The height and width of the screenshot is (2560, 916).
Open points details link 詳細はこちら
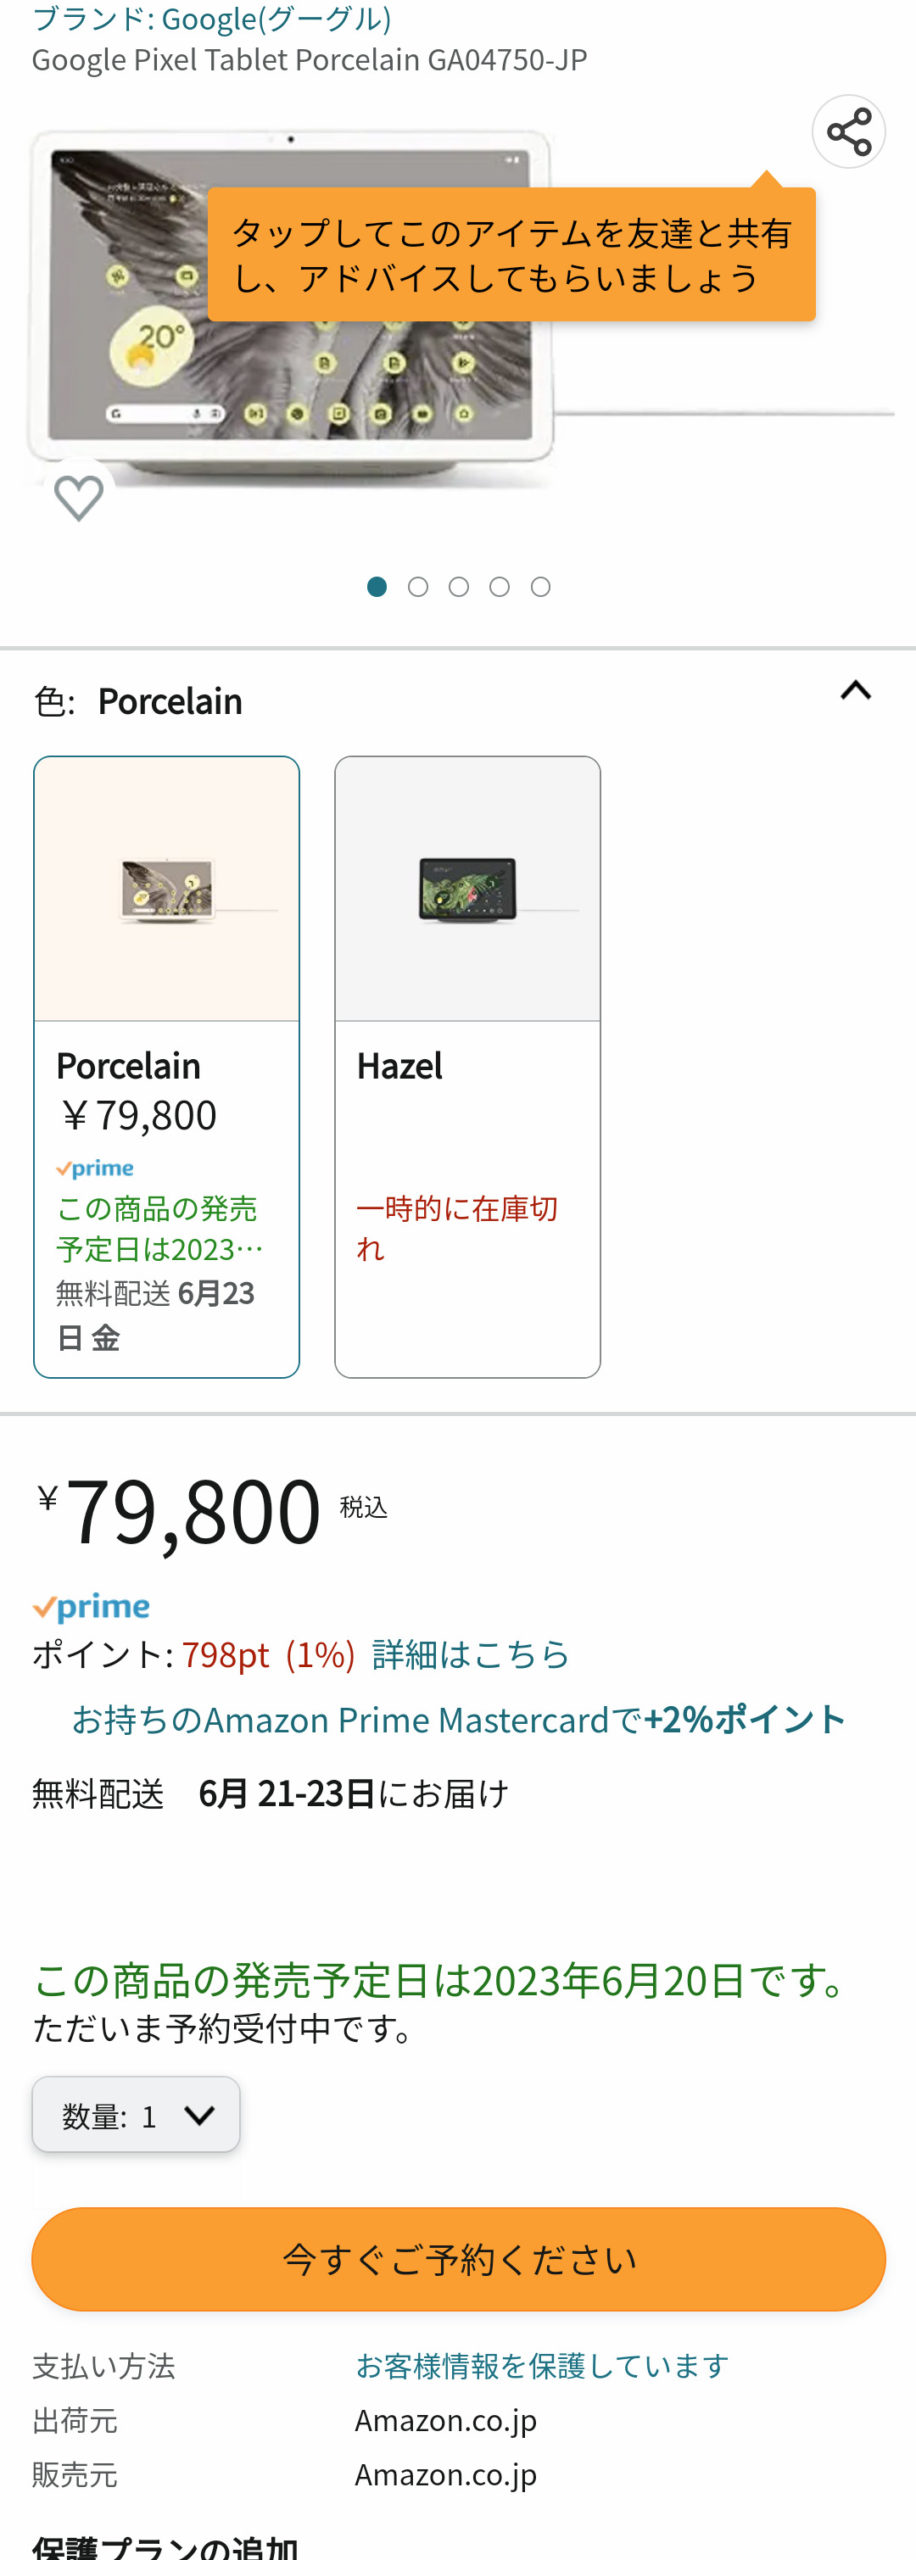coord(470,1655)
